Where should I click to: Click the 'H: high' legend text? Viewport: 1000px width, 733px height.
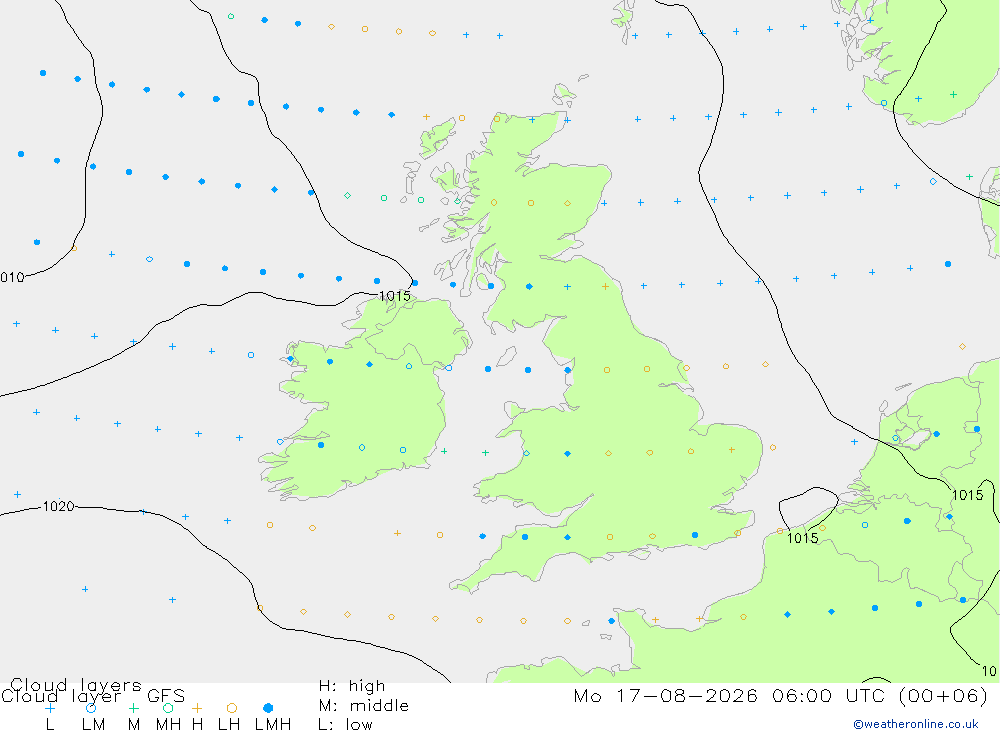coord(352,686)
